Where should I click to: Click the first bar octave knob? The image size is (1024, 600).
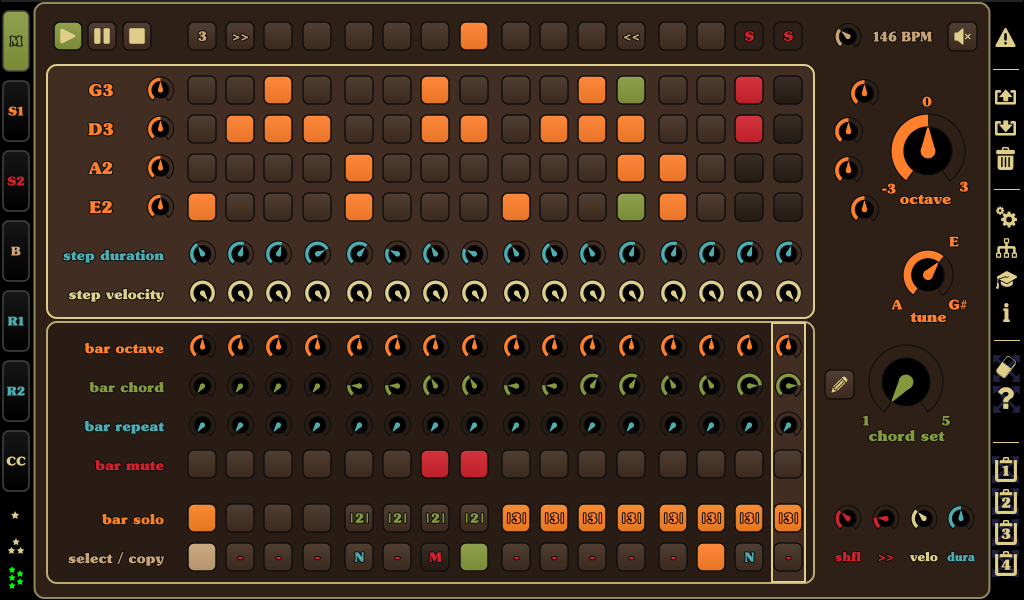tap(202, 346)
